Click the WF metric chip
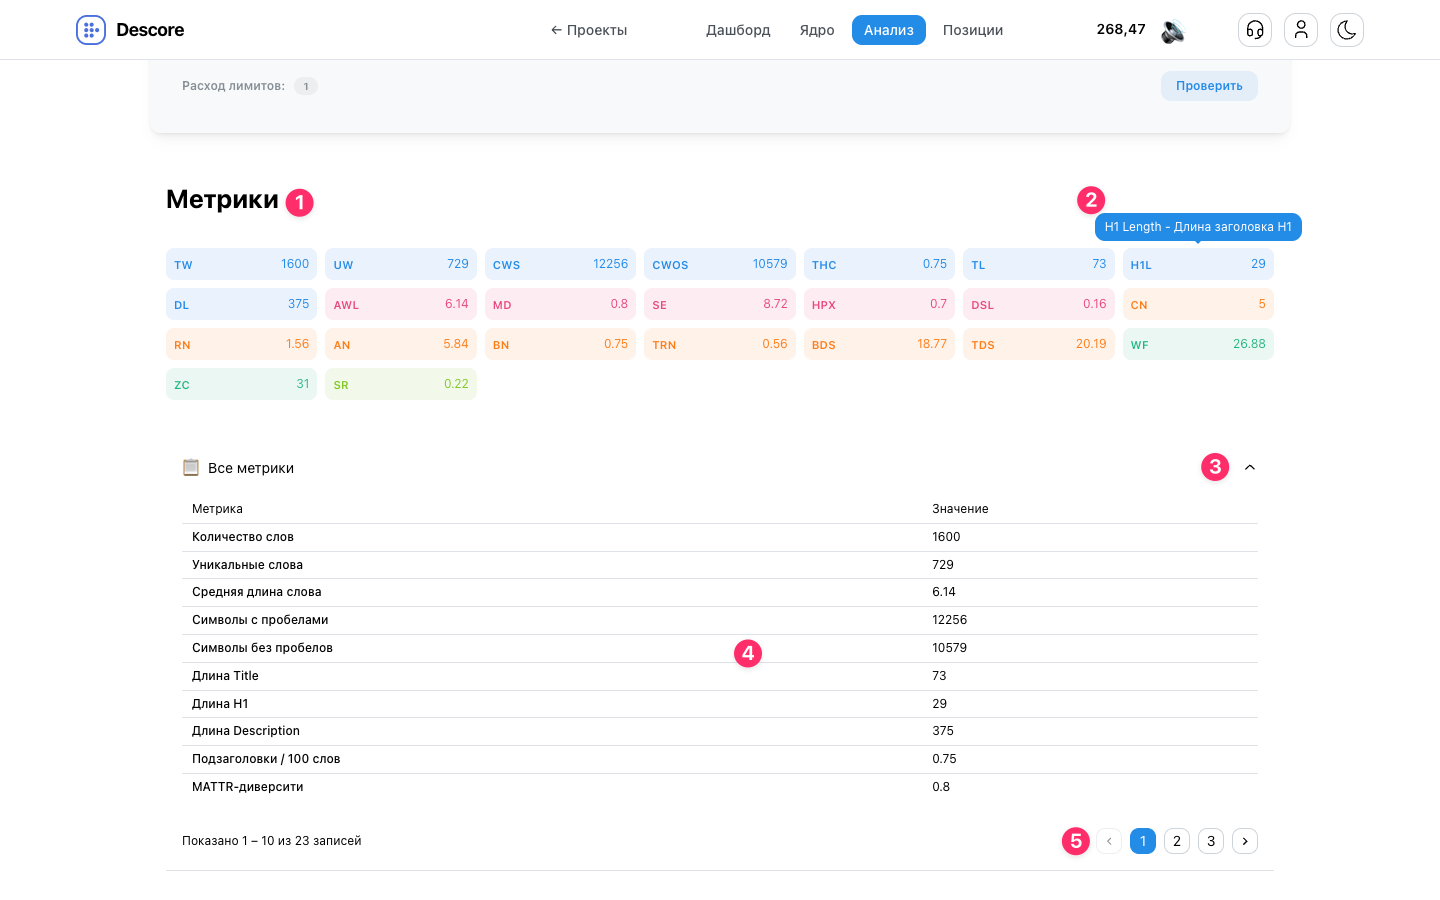The image size is (1440, 900). (1198, 344)
